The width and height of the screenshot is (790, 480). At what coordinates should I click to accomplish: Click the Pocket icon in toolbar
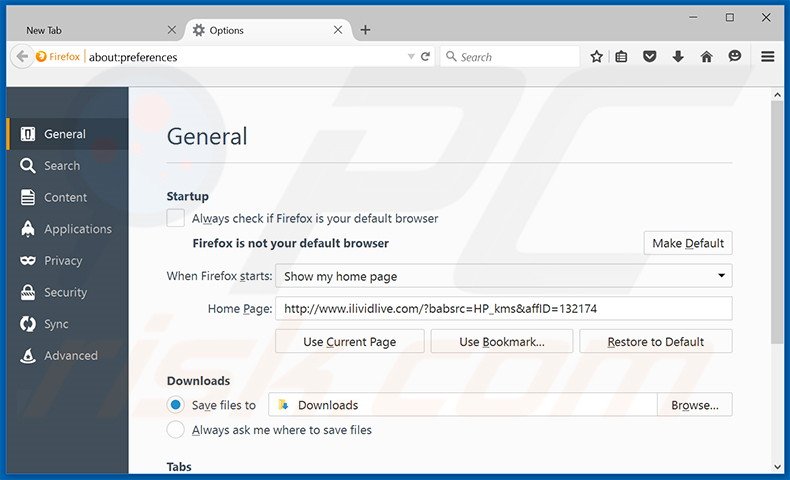(x=650, y=57)
